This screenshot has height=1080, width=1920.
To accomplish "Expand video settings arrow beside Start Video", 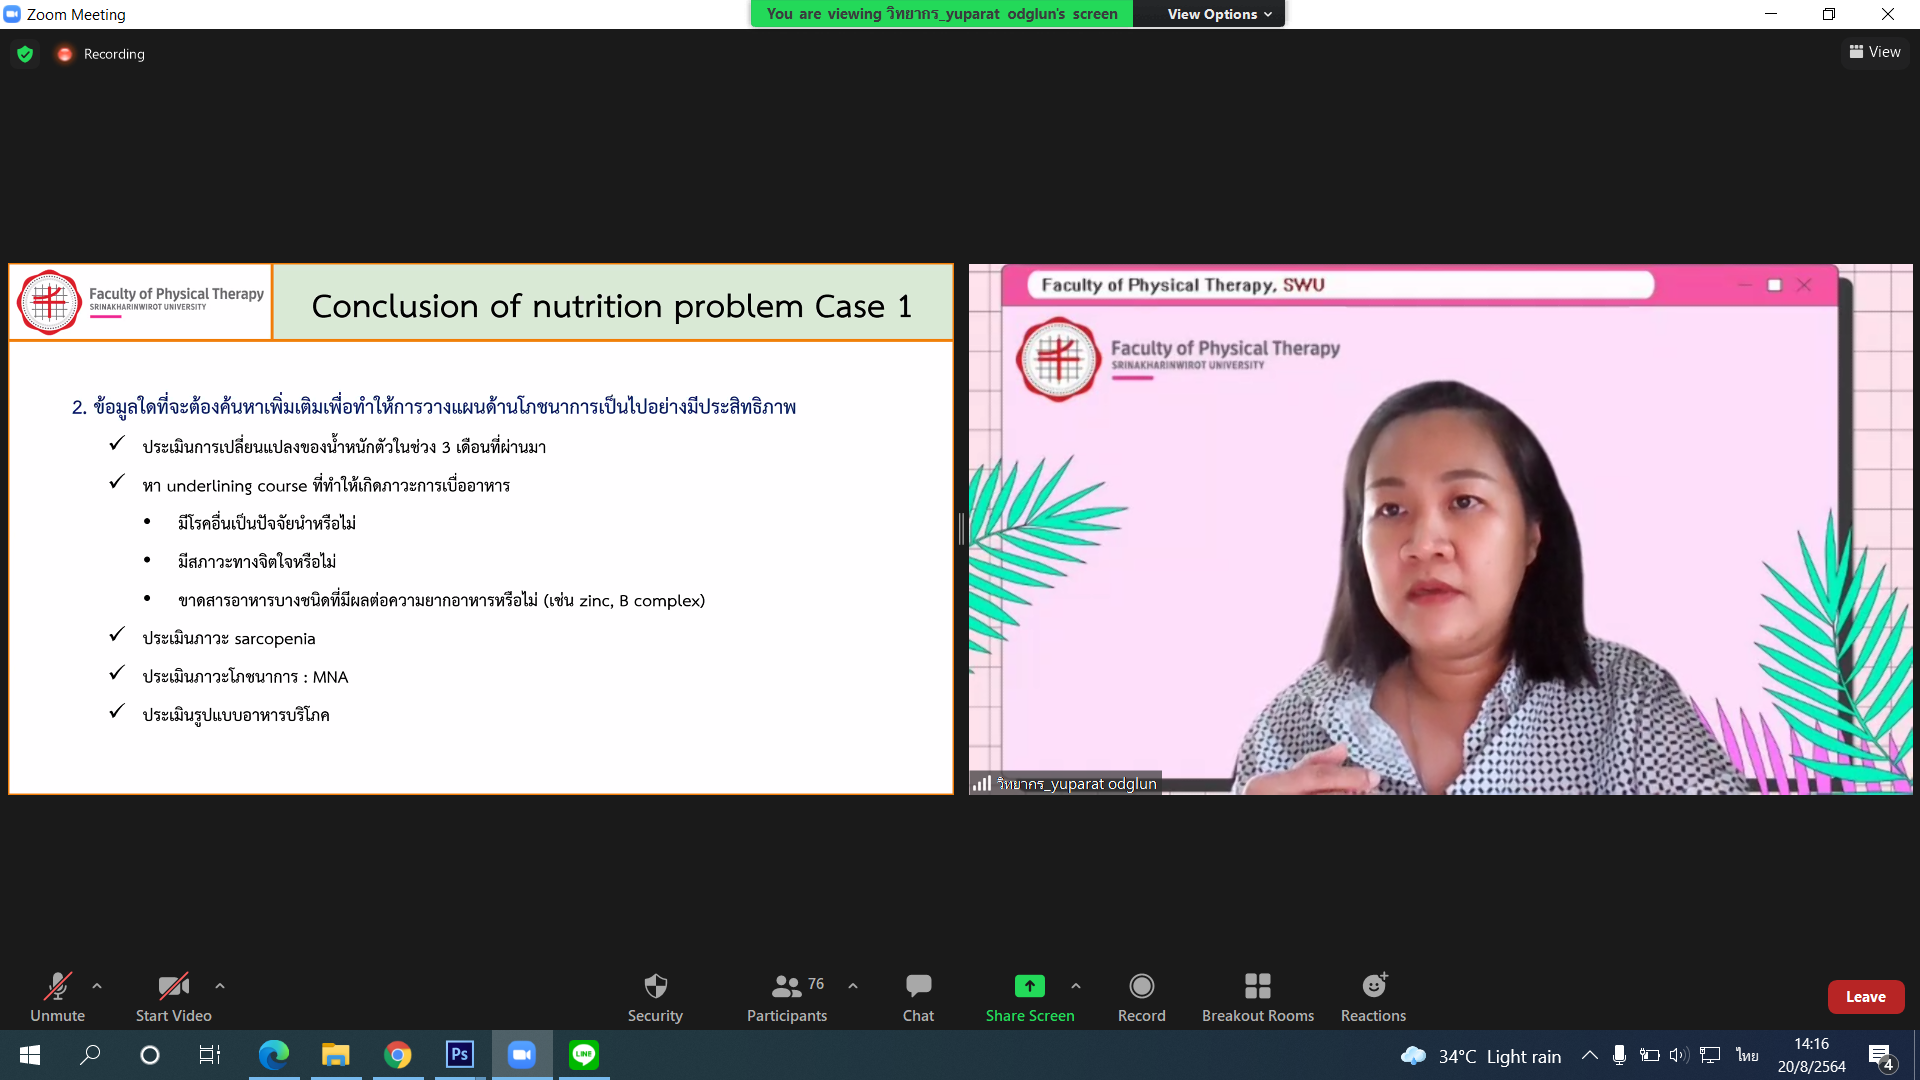I will coord(220,986).
